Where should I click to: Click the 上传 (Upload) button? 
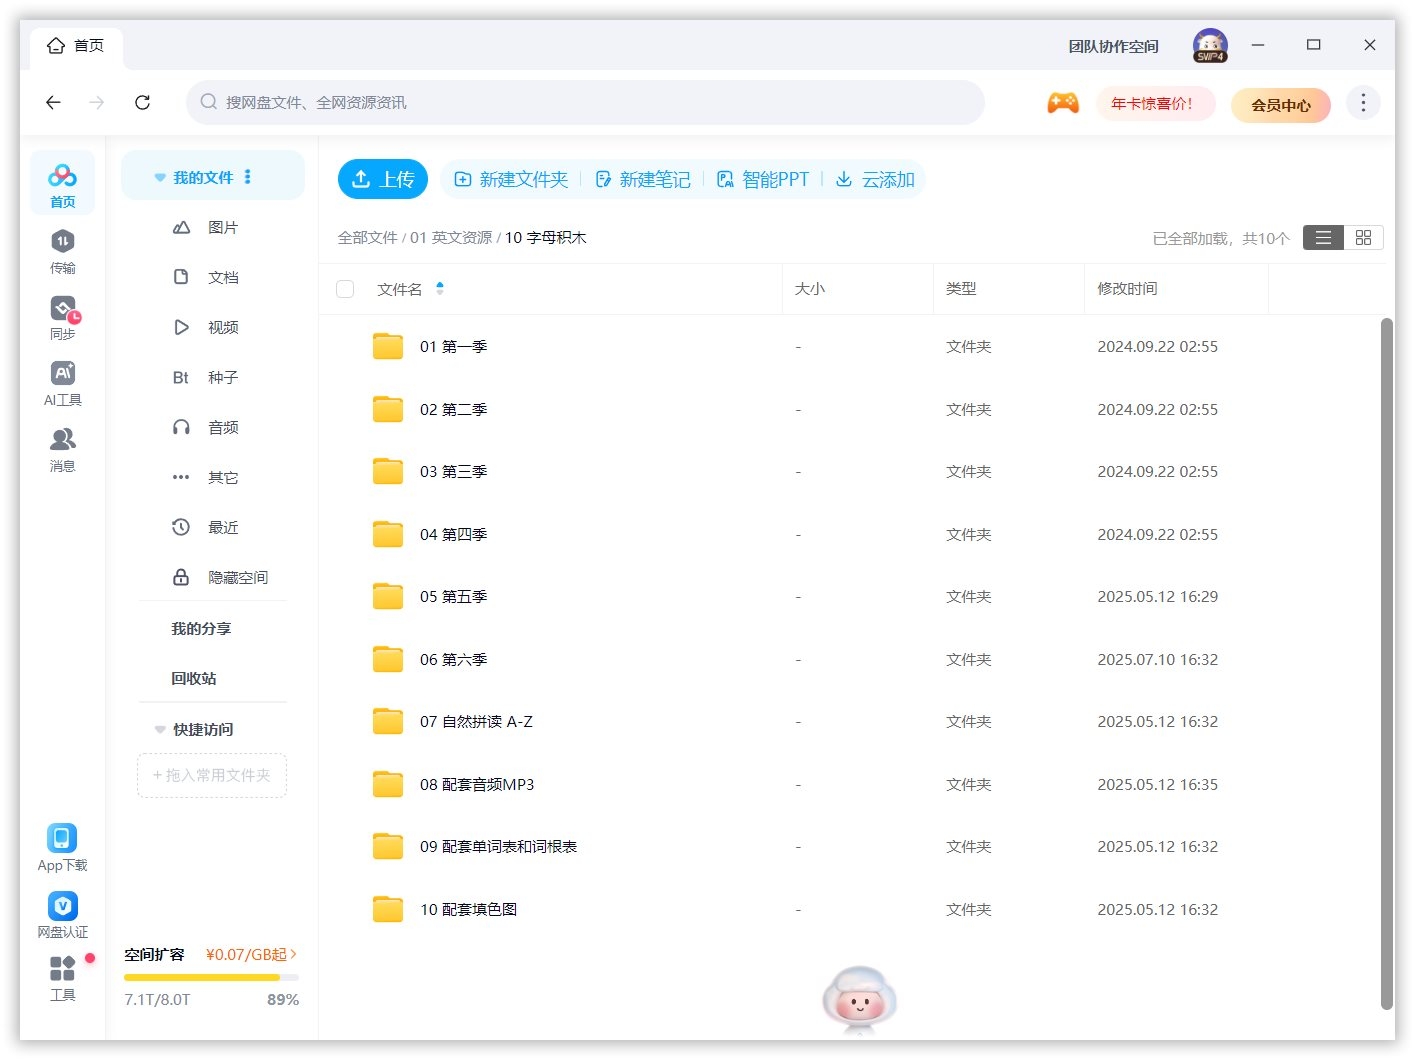coord(382,179)
